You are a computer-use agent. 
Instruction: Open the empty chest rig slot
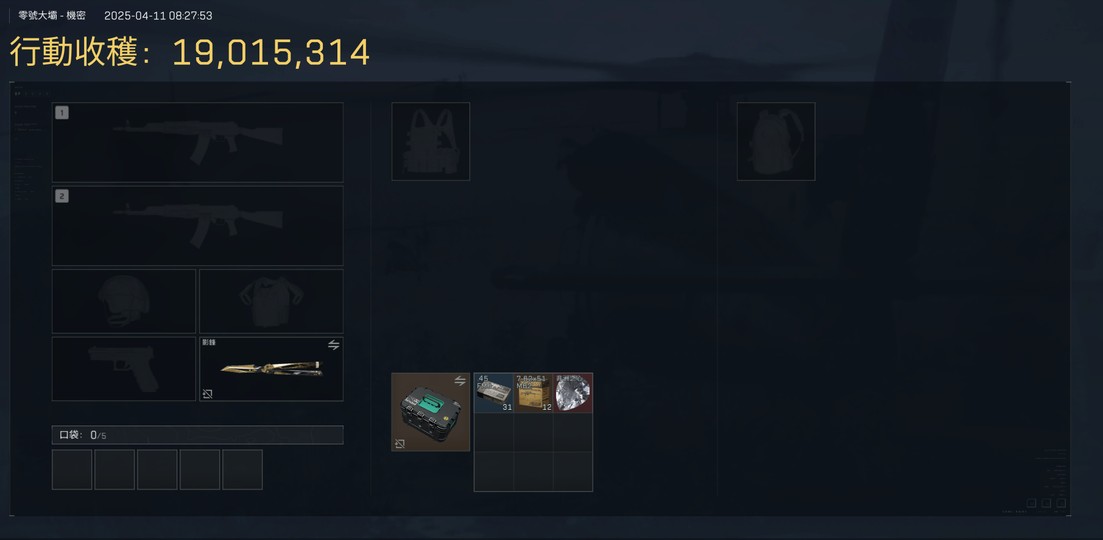click(431, 141)
